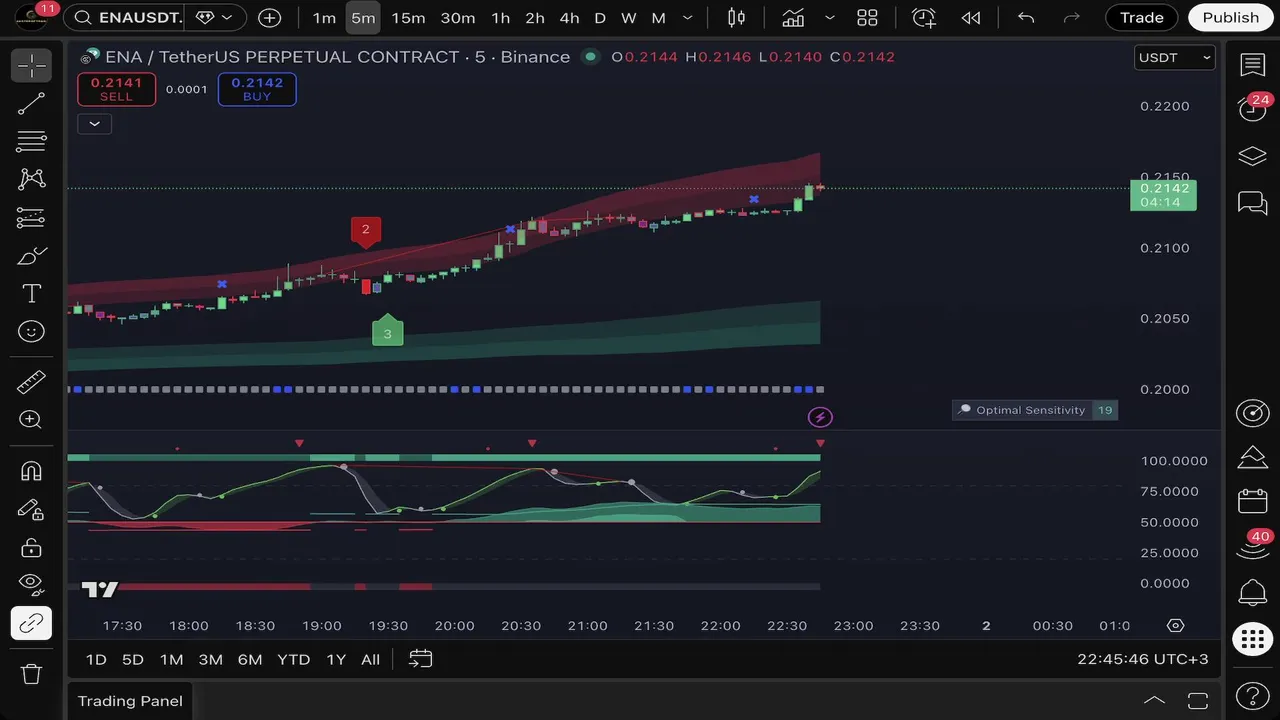Toggle stay in drawing mode
The width and height of the screenshot is (1280, 720).
click(31, 509)
